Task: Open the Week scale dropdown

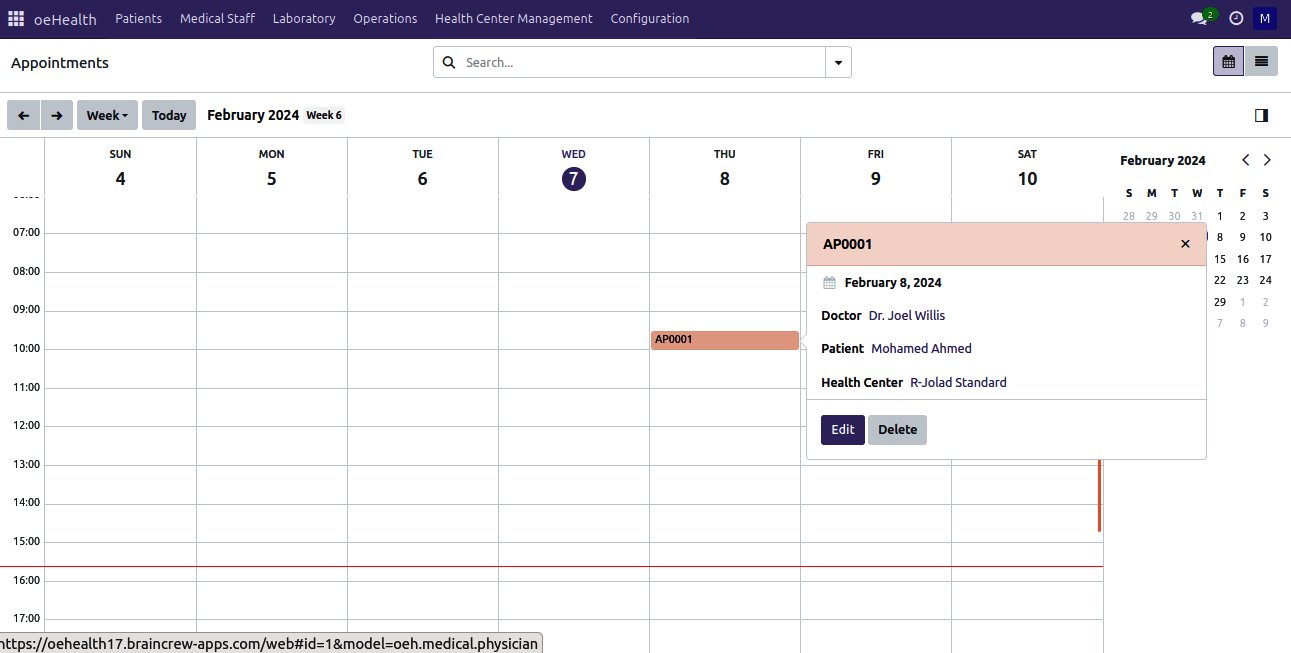Action: pos(107,115)
